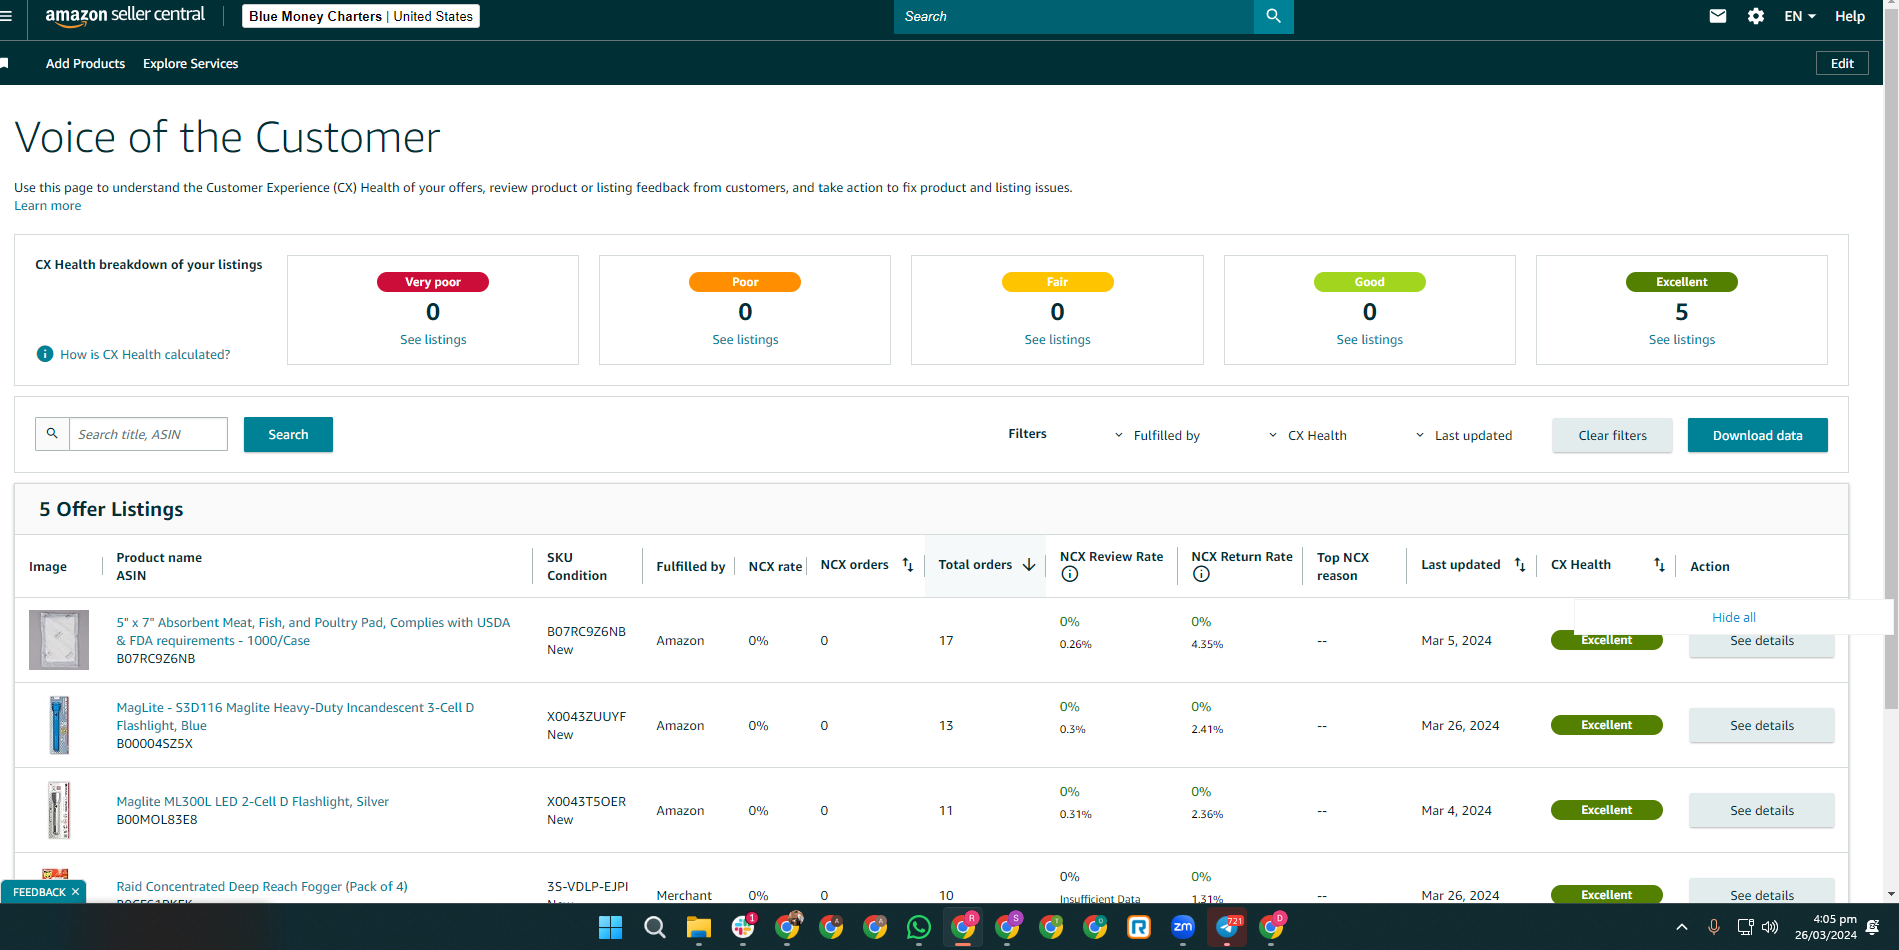This screenshot has width=1899, height=950.
Task: Open Windows taskbar search
Action: [655, 927]
